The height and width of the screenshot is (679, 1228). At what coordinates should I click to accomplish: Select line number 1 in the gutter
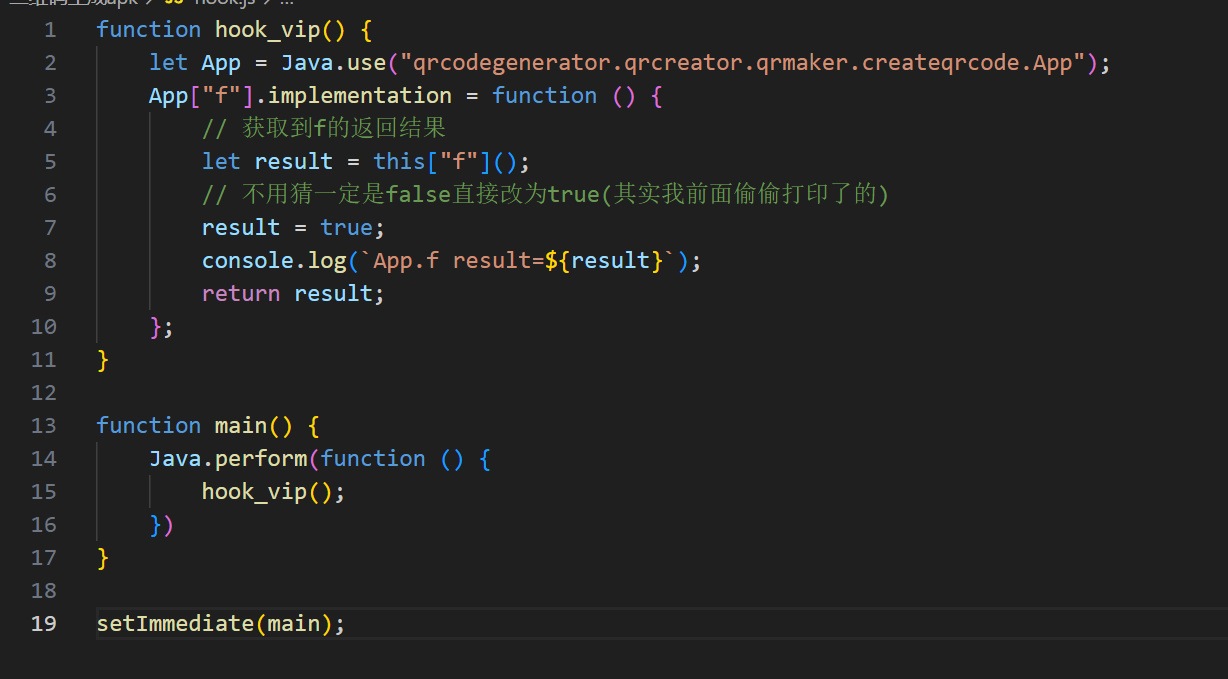click(x=50, y=30)
